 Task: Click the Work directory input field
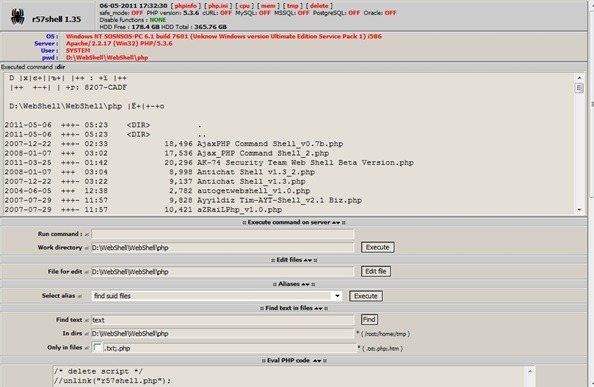point(223,248)
